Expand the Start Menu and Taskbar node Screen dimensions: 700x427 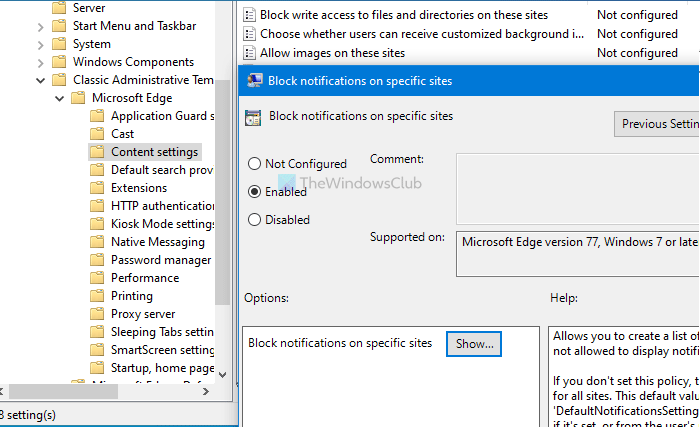coord(41,26)
